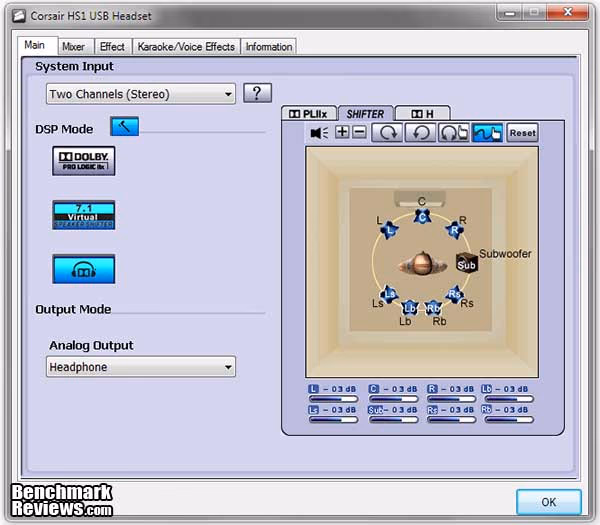Click the Reset button
Viewport: 600px width, 525px height.
pyautogui.click(x=522, y=133)
